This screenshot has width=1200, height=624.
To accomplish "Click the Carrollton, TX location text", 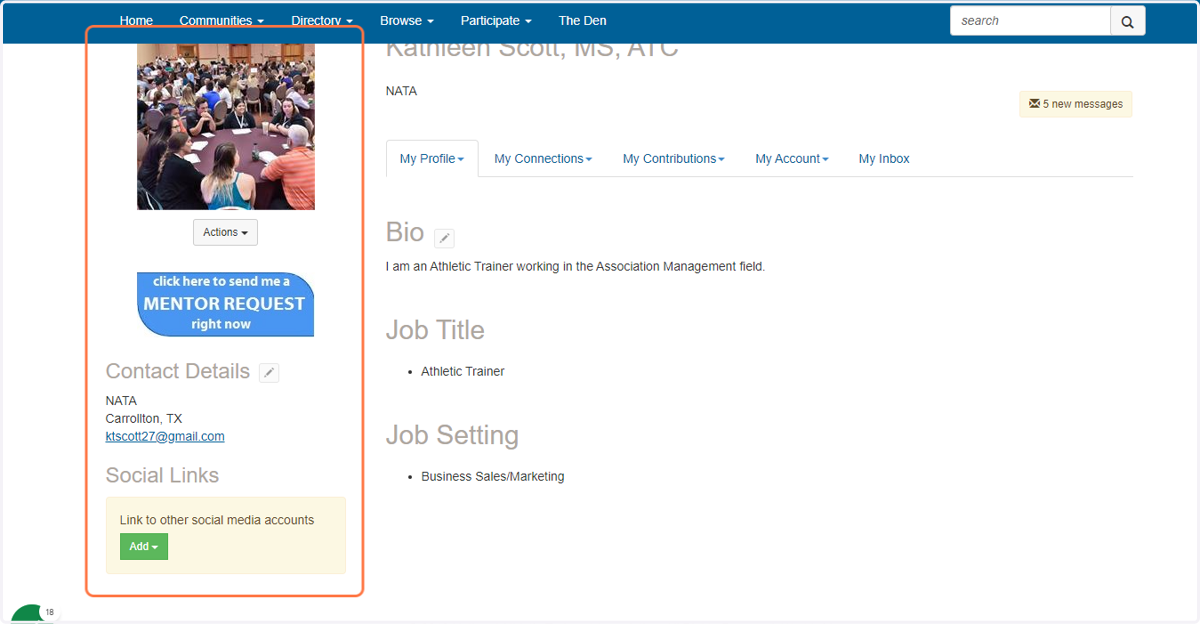I will [x=144, y=419].
